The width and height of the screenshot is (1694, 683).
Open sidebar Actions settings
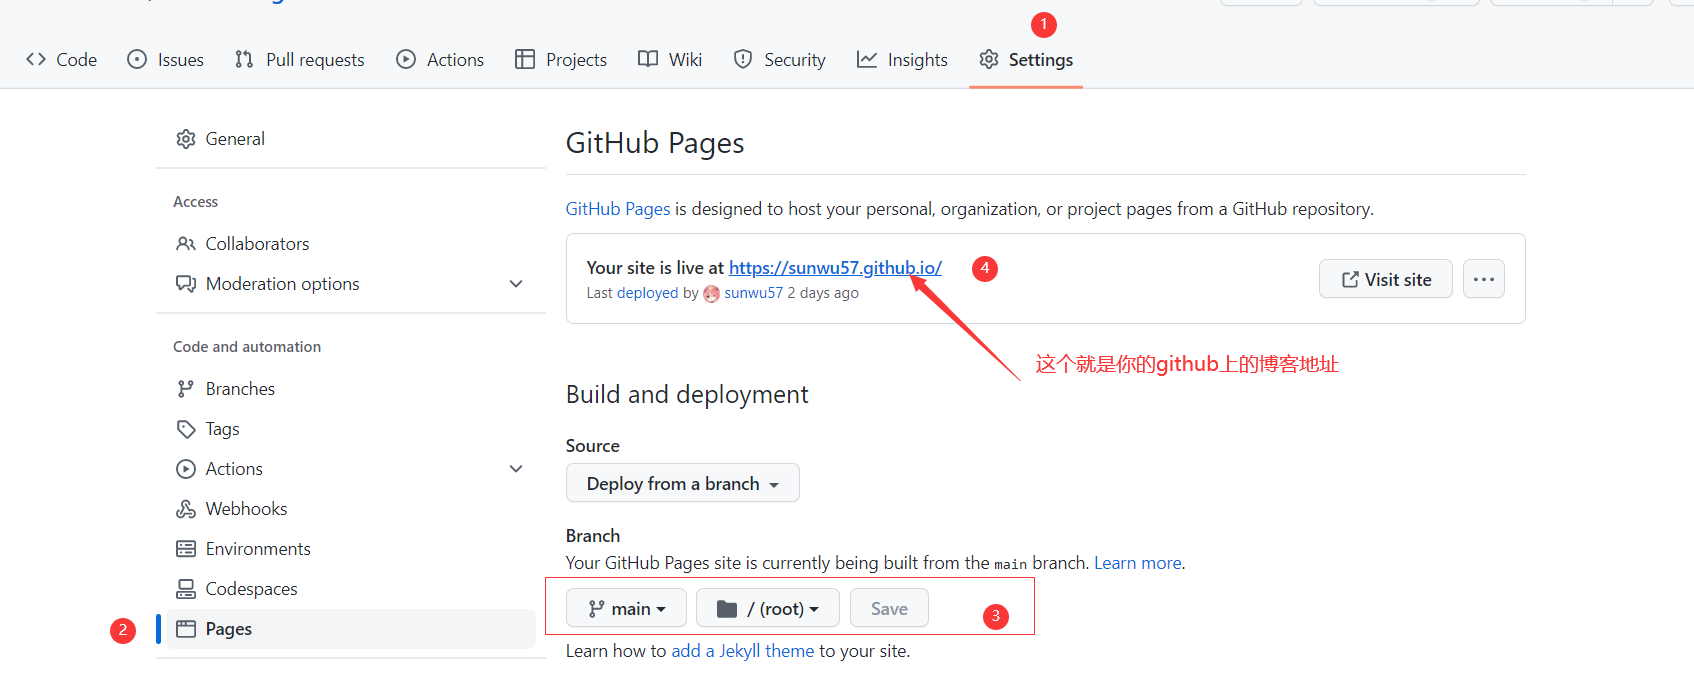[351, 469]
